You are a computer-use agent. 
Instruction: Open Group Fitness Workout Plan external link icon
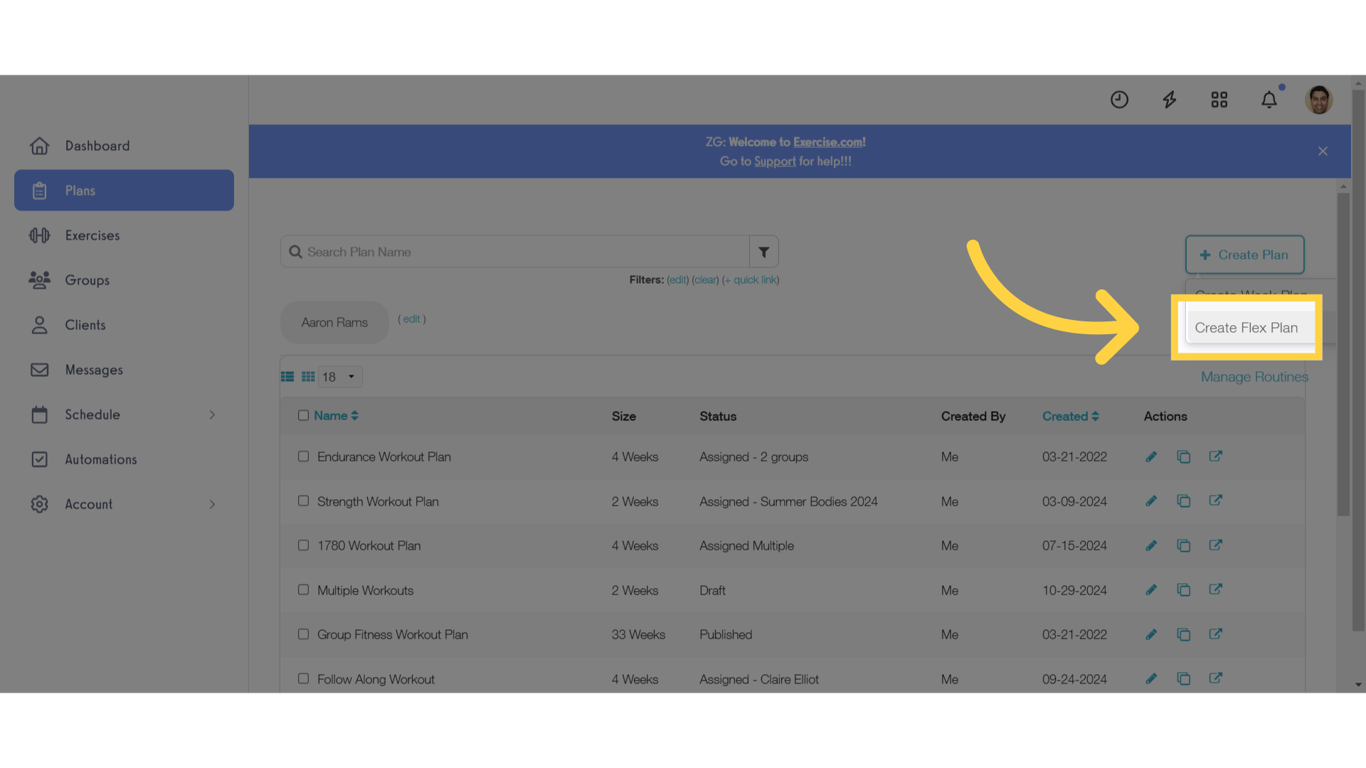point(1216,634)
